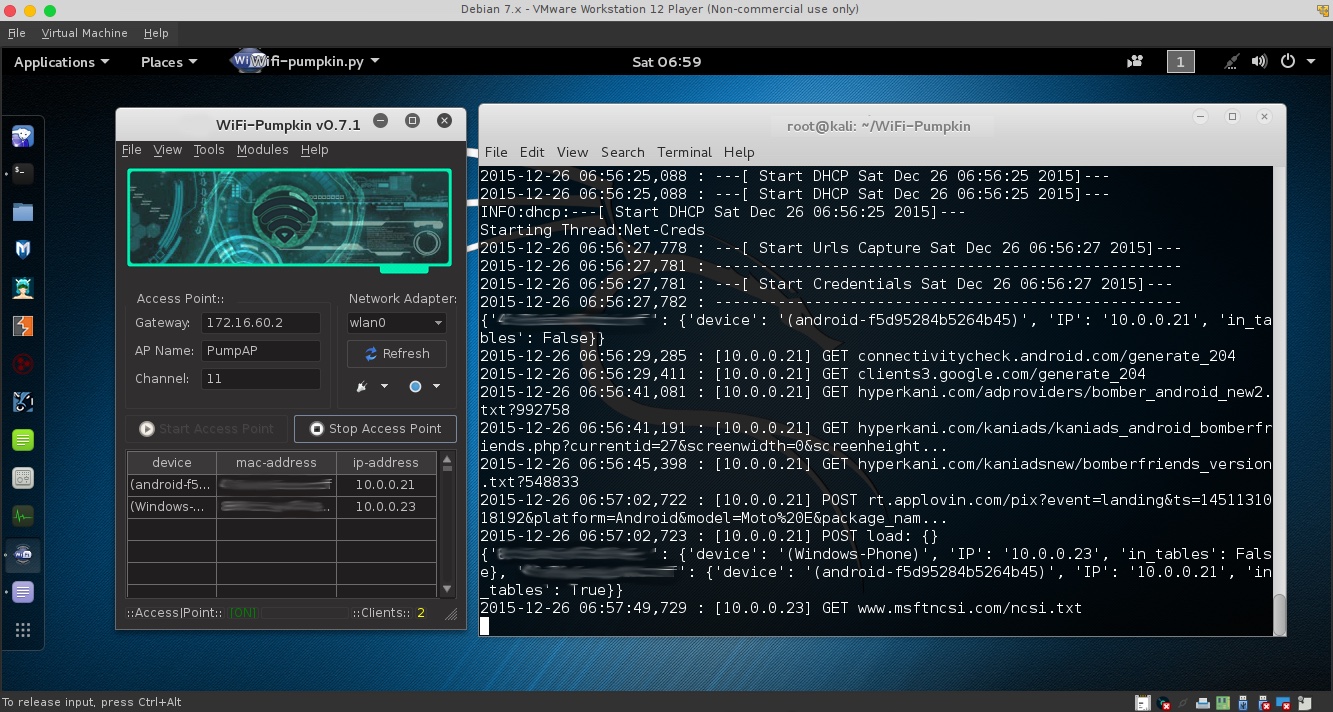The image size is (1333, 712).
Task: Open the Tools menu in WiFi-Pumpkin
Action: coord(209,150)
